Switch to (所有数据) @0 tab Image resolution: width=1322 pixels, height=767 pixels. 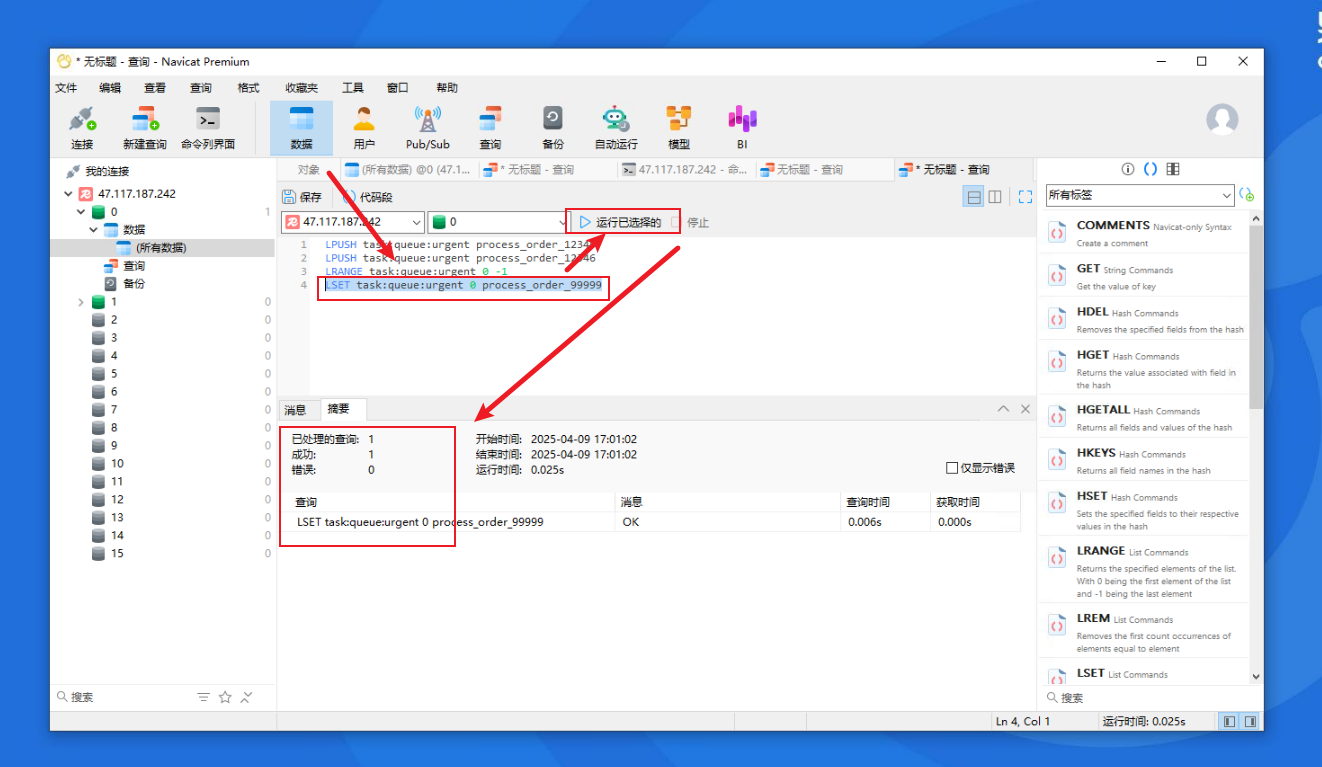click(x=408, y=170)
